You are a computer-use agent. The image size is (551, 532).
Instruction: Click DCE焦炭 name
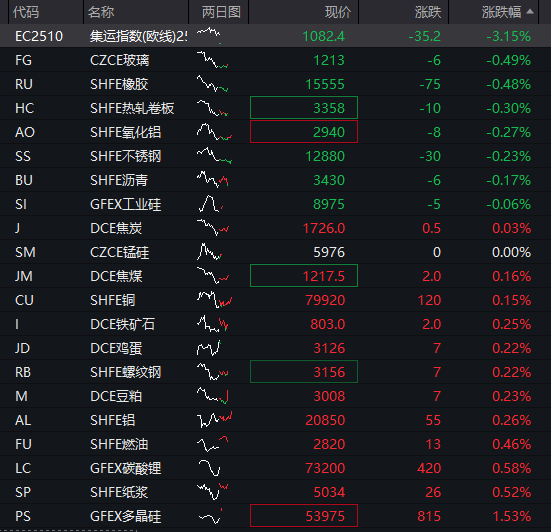[116, 228]
